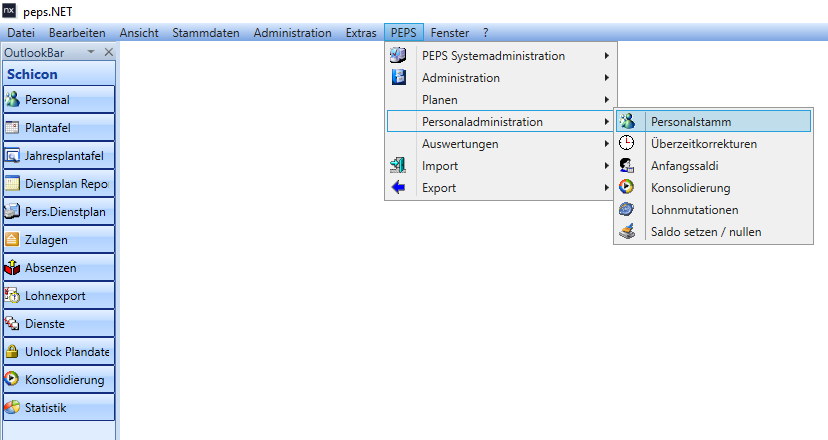
Task: Click the Import menu entry icon
Action: (398, 165)
